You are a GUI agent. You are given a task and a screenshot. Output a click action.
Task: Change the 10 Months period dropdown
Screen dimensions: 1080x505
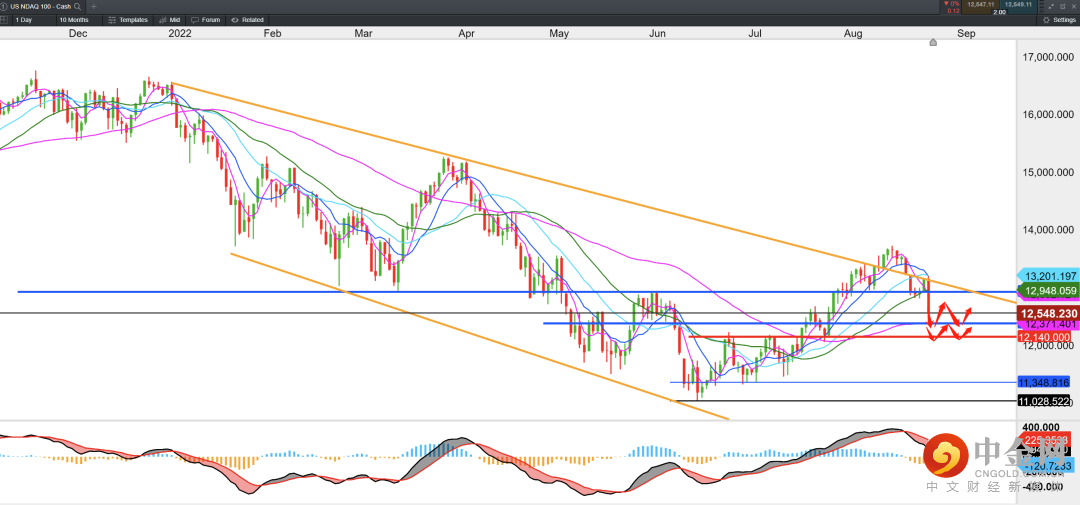pos(79,20)
